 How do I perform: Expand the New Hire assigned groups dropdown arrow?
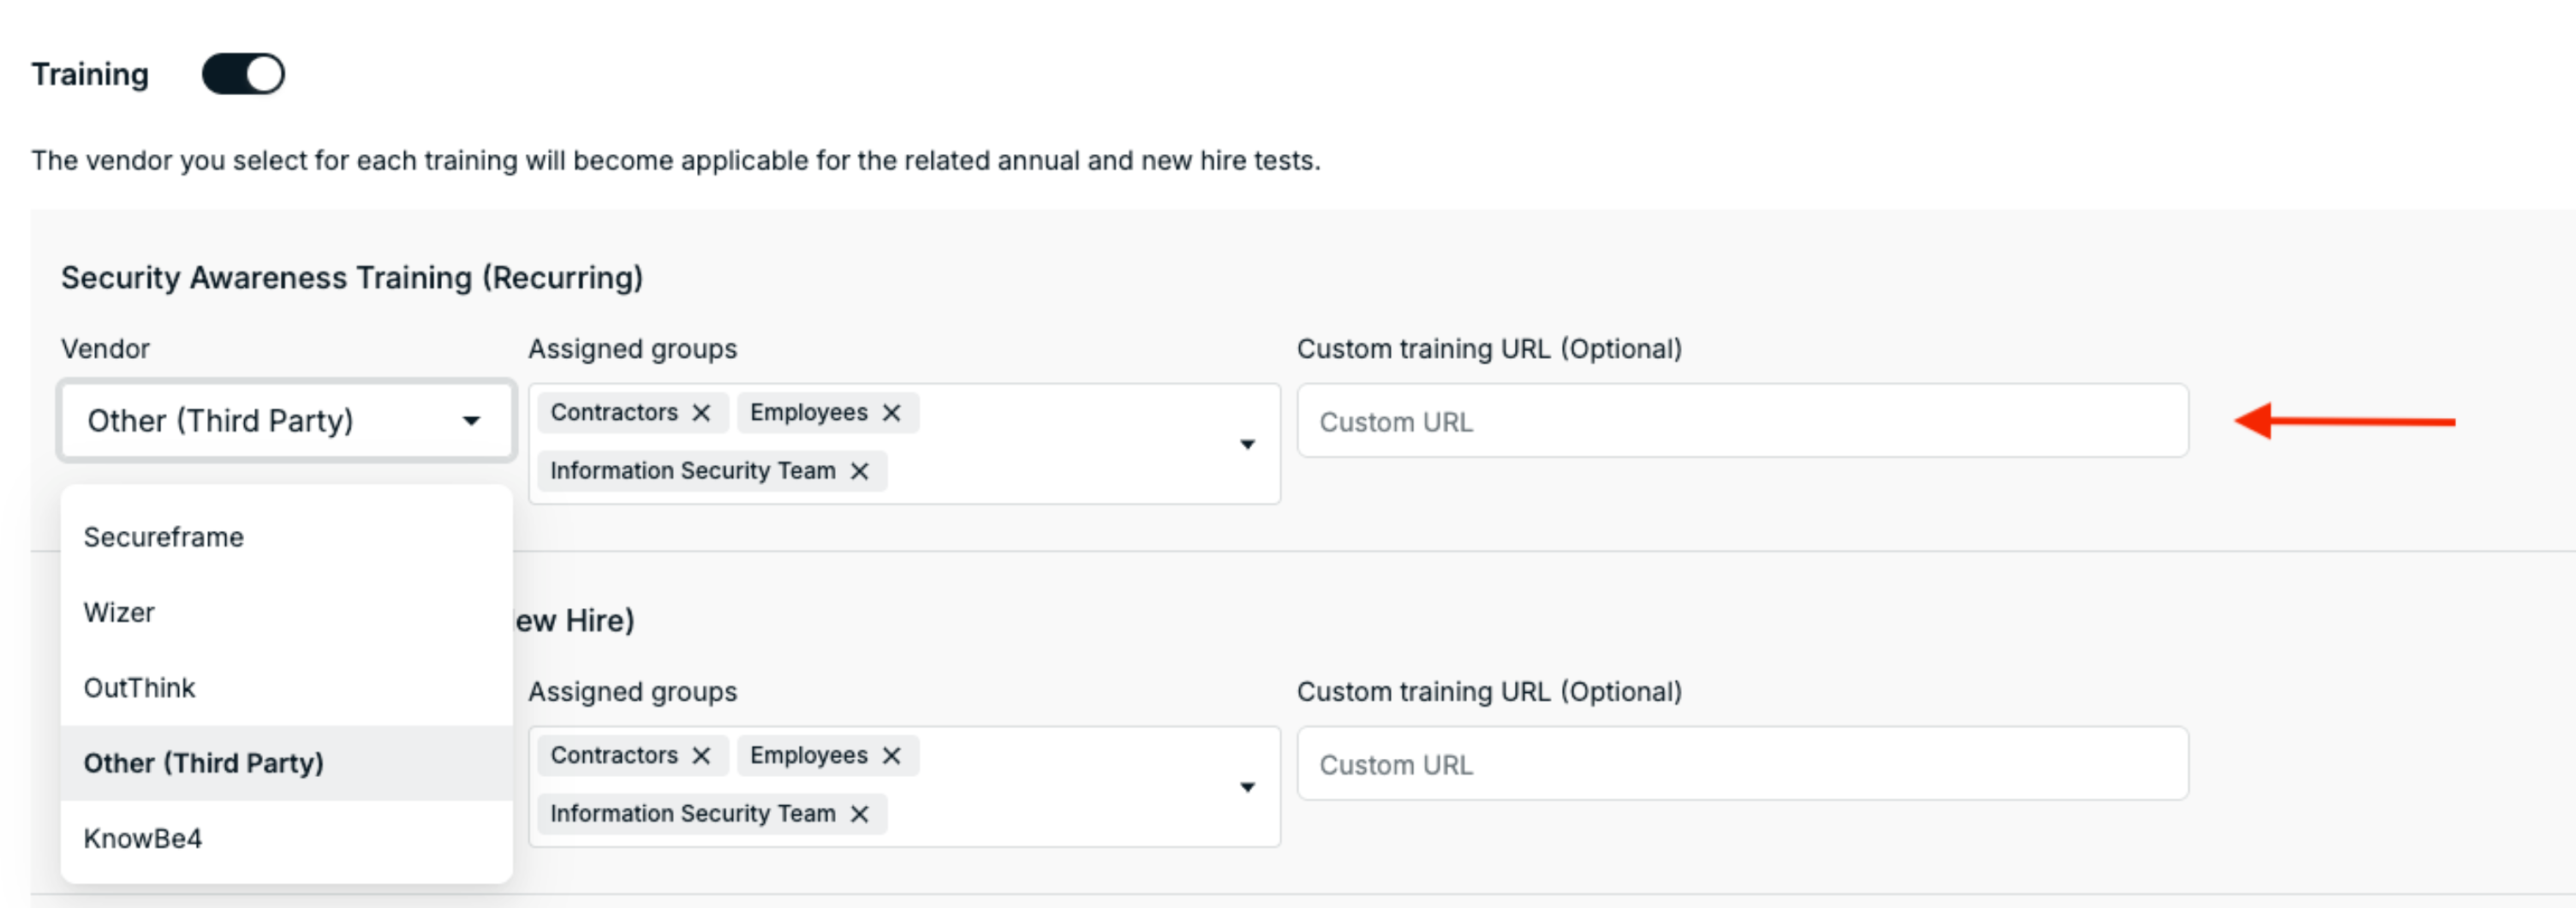tap(1247, 787)
